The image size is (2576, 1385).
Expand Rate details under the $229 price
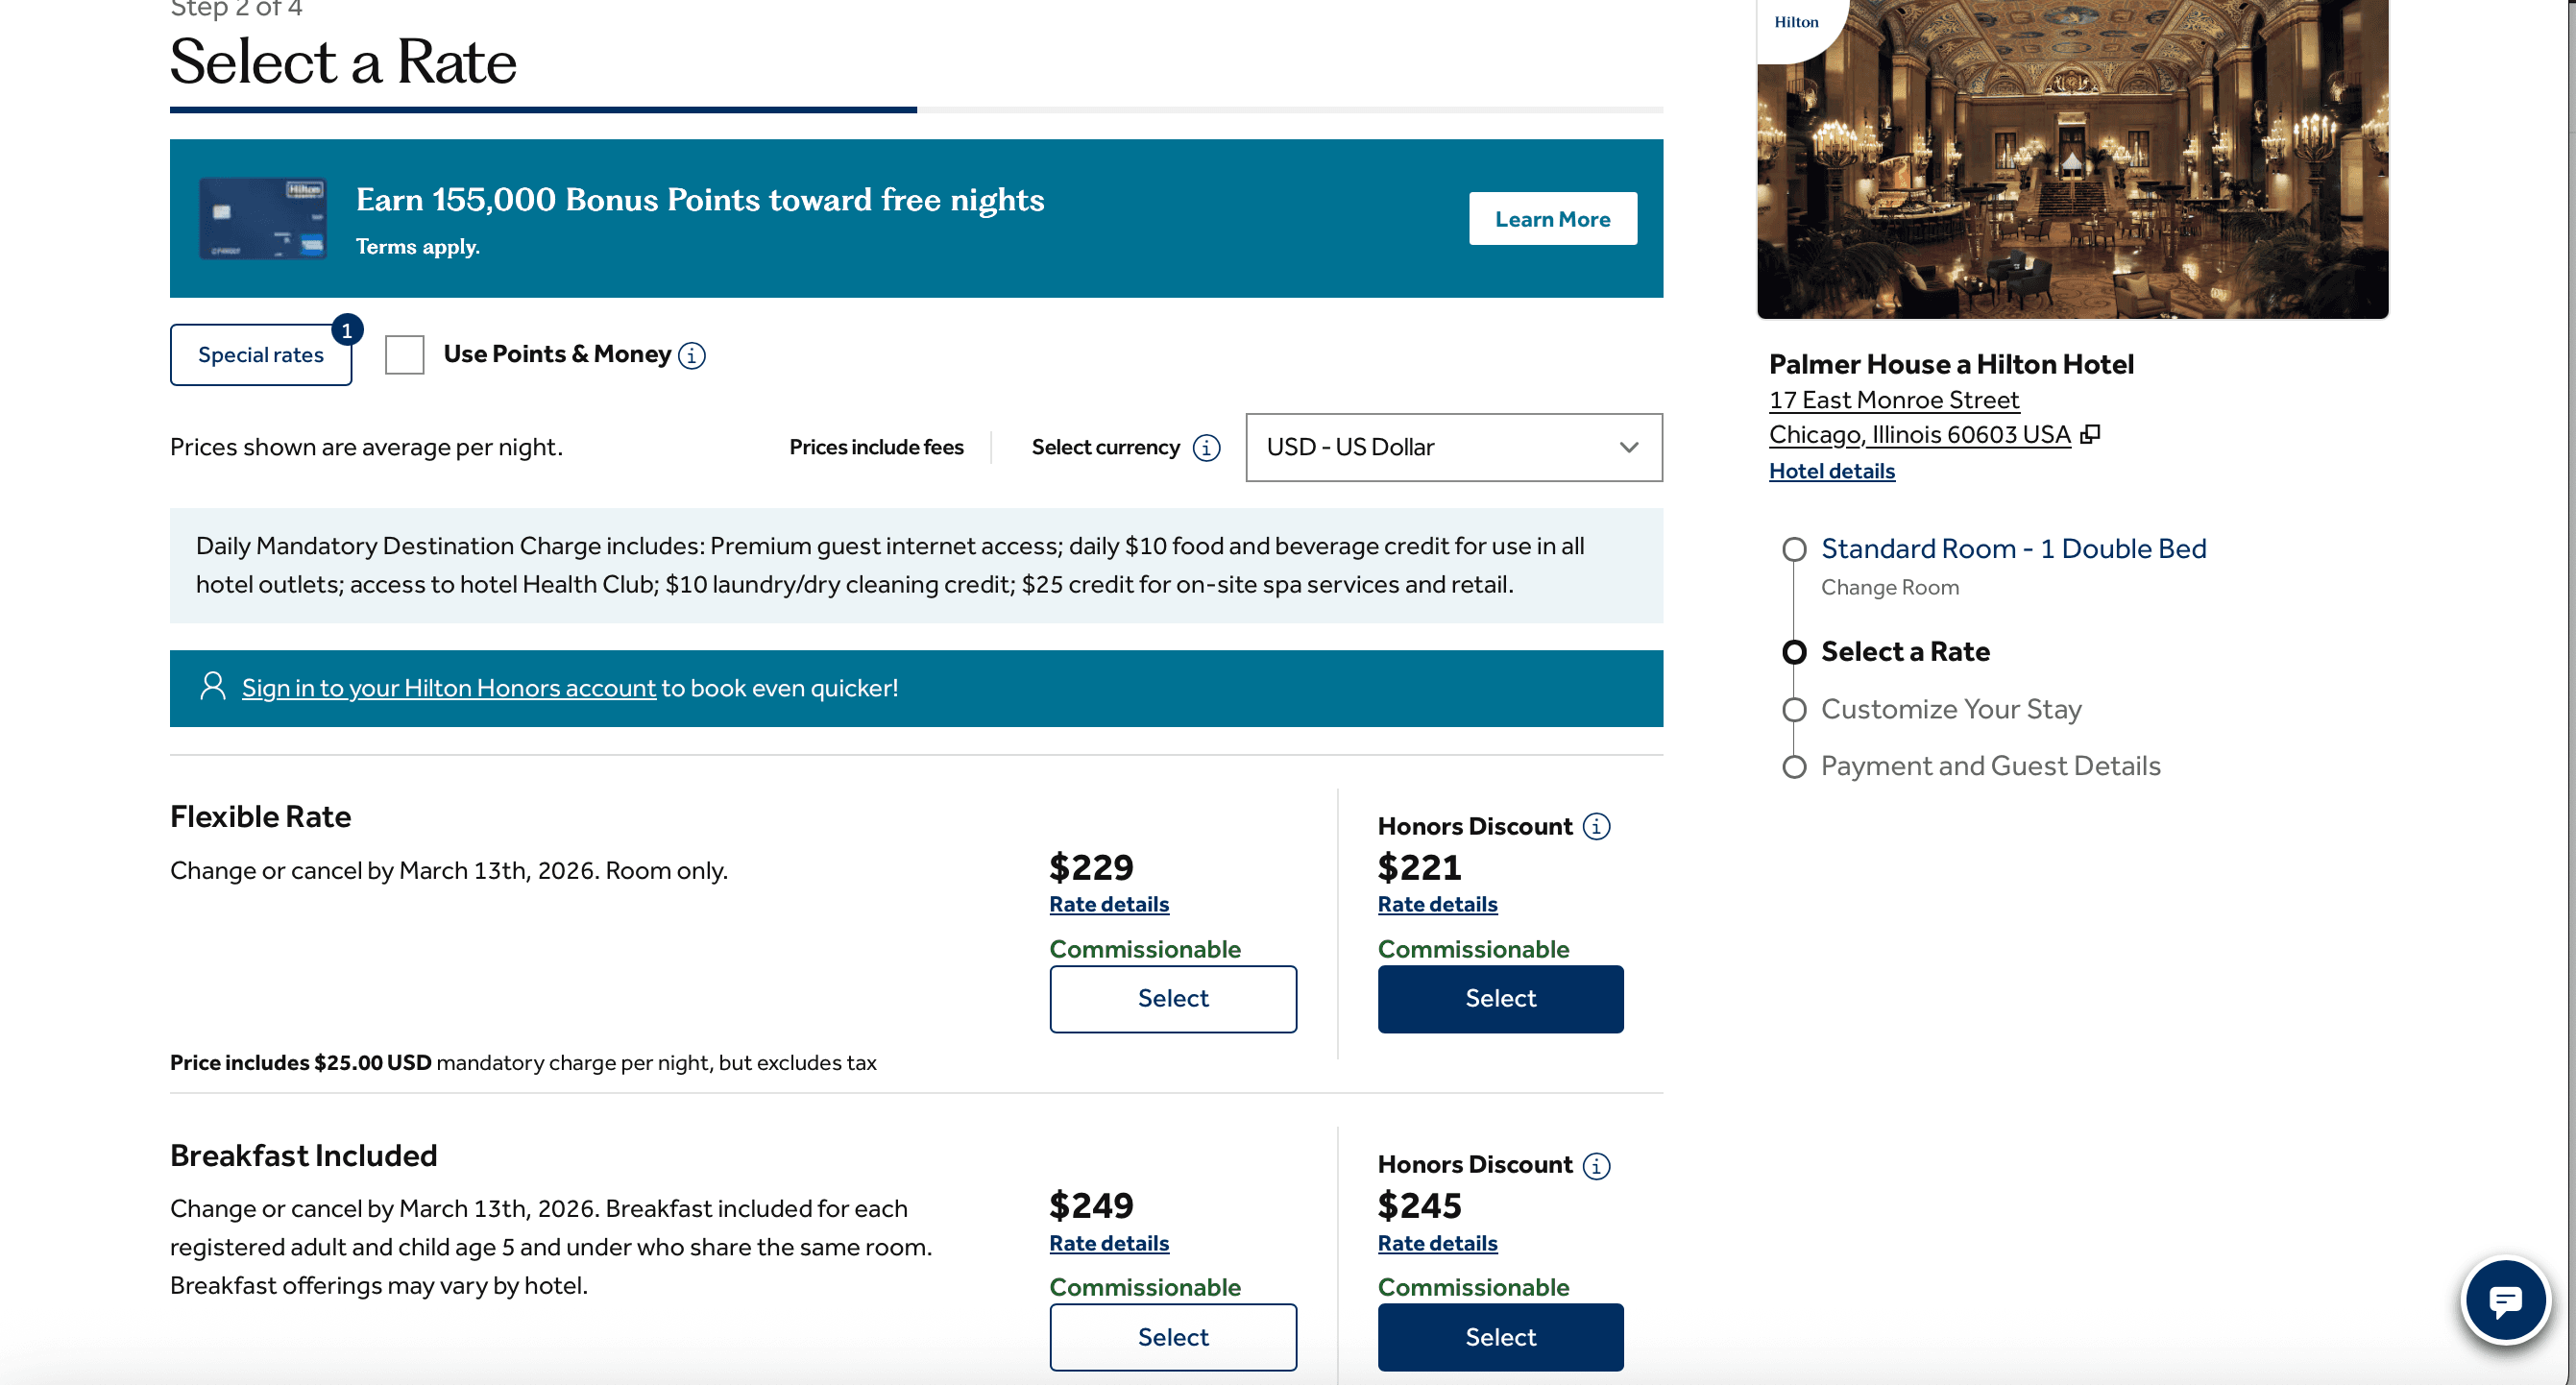pos(1108,904)
